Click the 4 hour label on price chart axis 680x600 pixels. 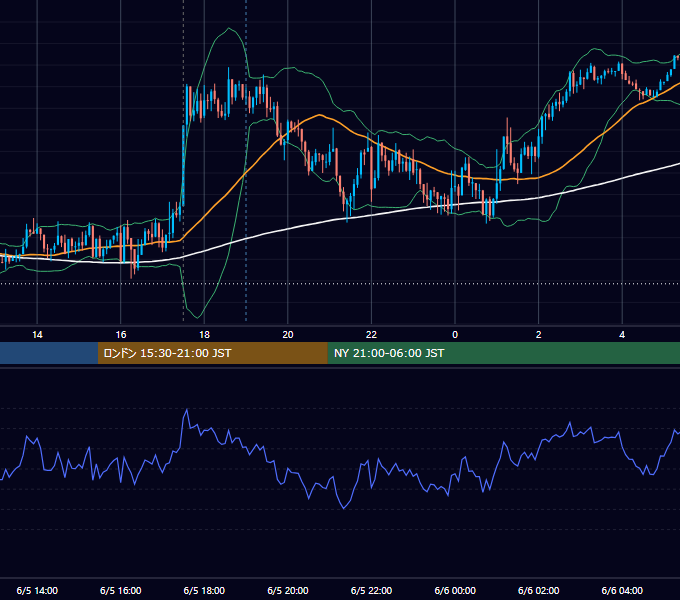point(622,335)
